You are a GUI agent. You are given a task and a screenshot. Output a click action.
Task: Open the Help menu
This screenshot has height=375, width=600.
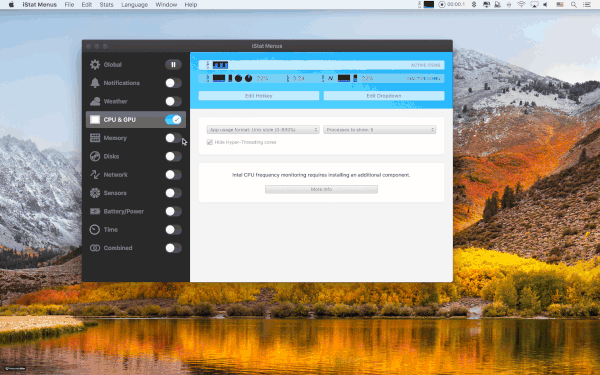(191, 5)
